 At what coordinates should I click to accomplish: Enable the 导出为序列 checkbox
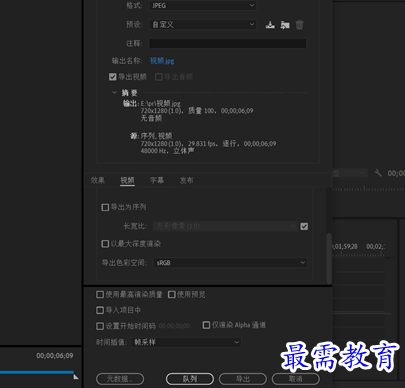pos(105,207)
